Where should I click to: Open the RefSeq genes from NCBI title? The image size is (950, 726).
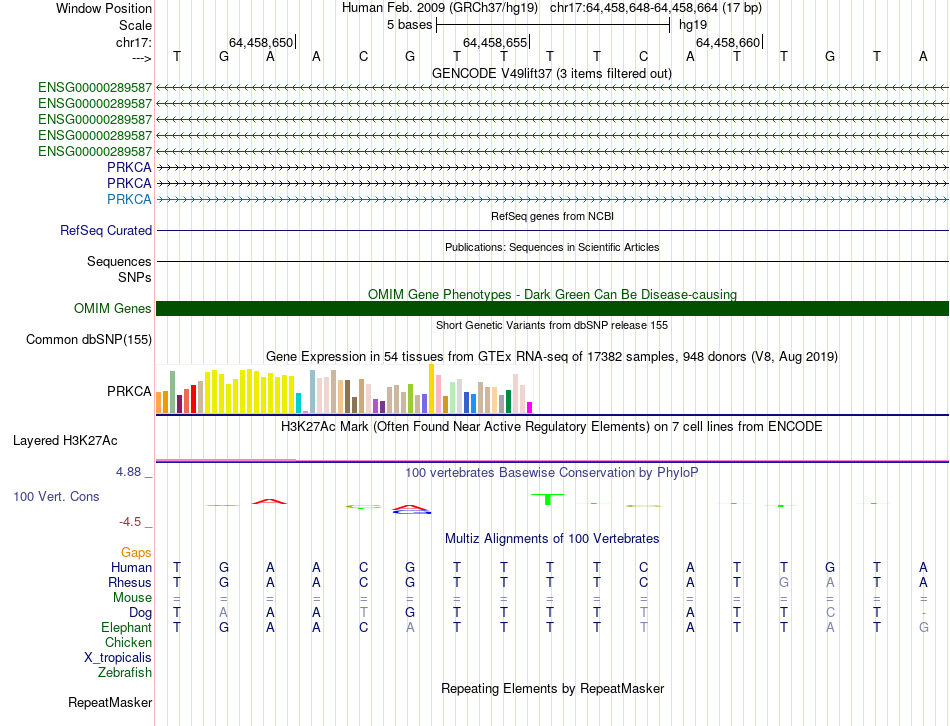[552, 216]
